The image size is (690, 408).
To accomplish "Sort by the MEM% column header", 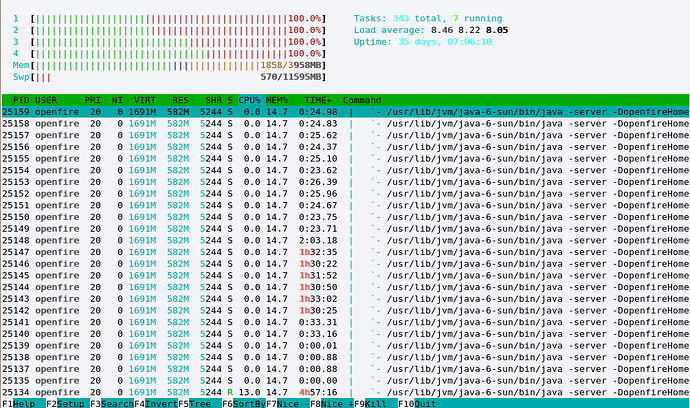I will [277, 100].
